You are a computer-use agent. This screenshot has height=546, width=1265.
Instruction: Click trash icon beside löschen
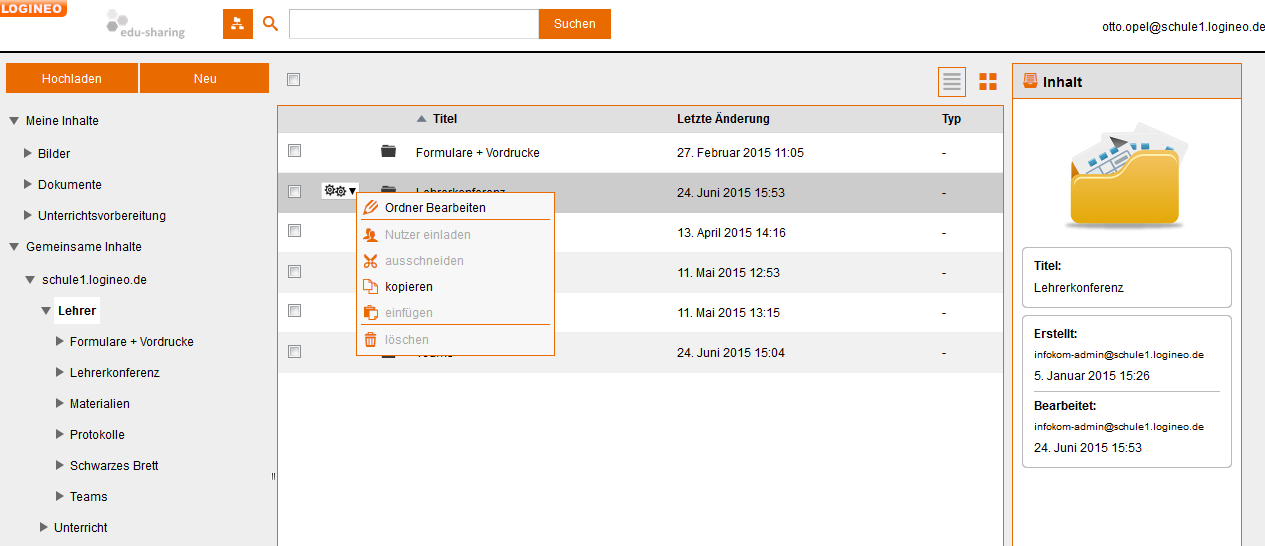point(371,340)
